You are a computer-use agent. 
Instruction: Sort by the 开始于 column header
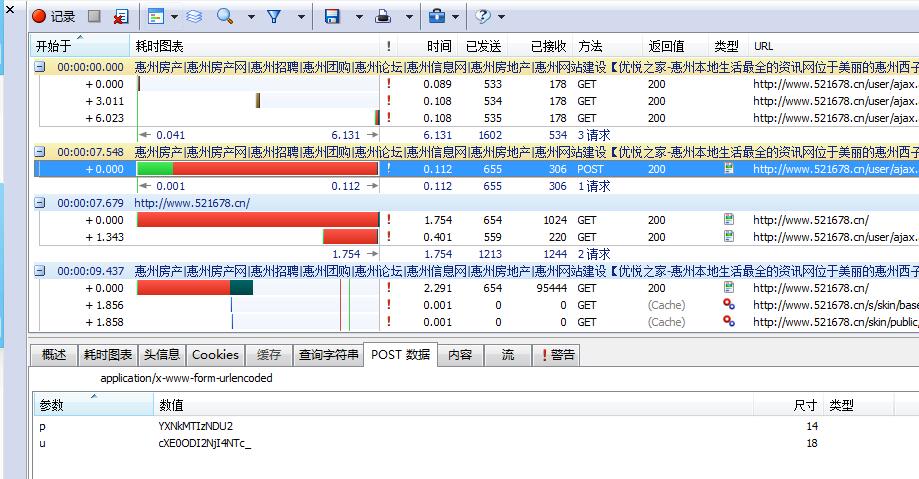tap(80, 46)
